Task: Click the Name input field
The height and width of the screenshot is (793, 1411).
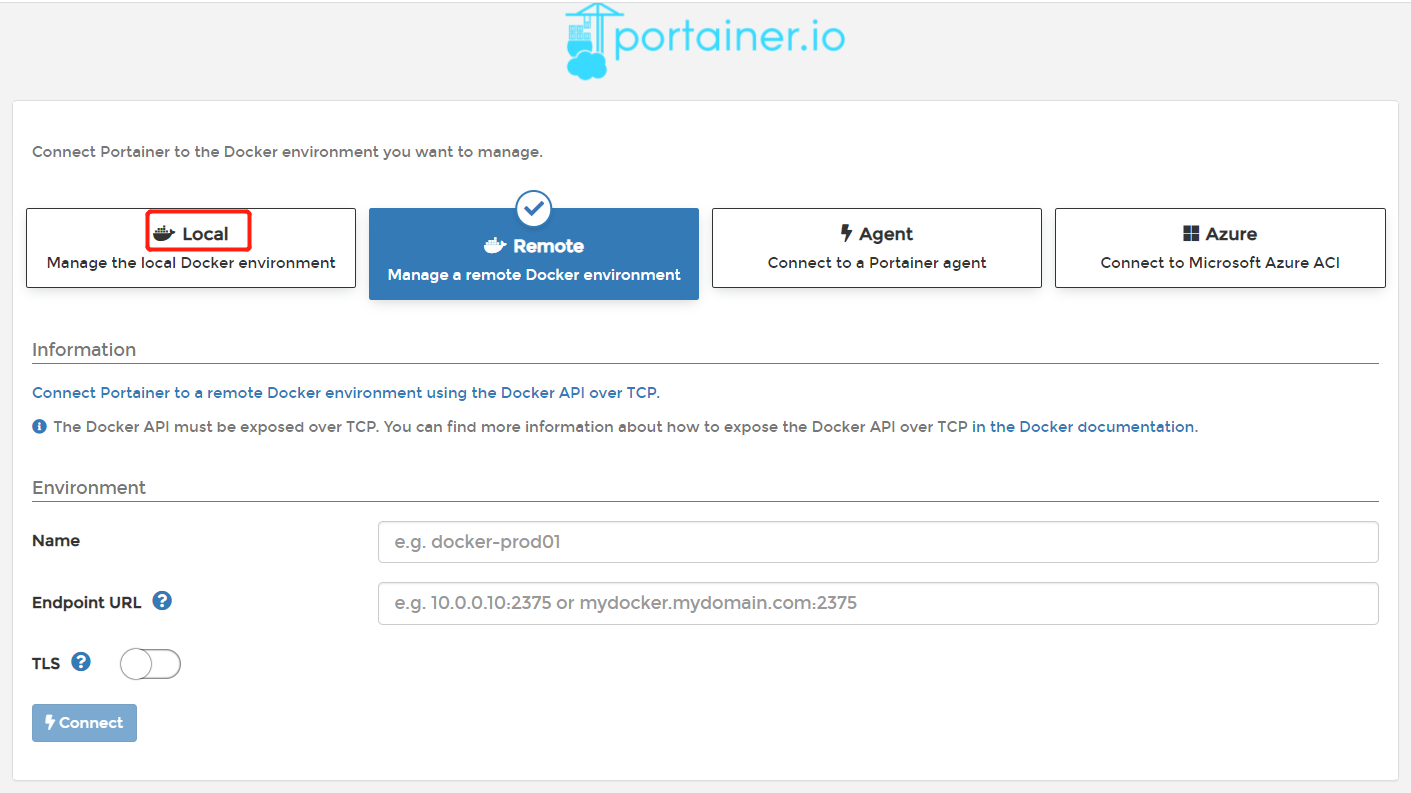Action: [x=878, y=542]
